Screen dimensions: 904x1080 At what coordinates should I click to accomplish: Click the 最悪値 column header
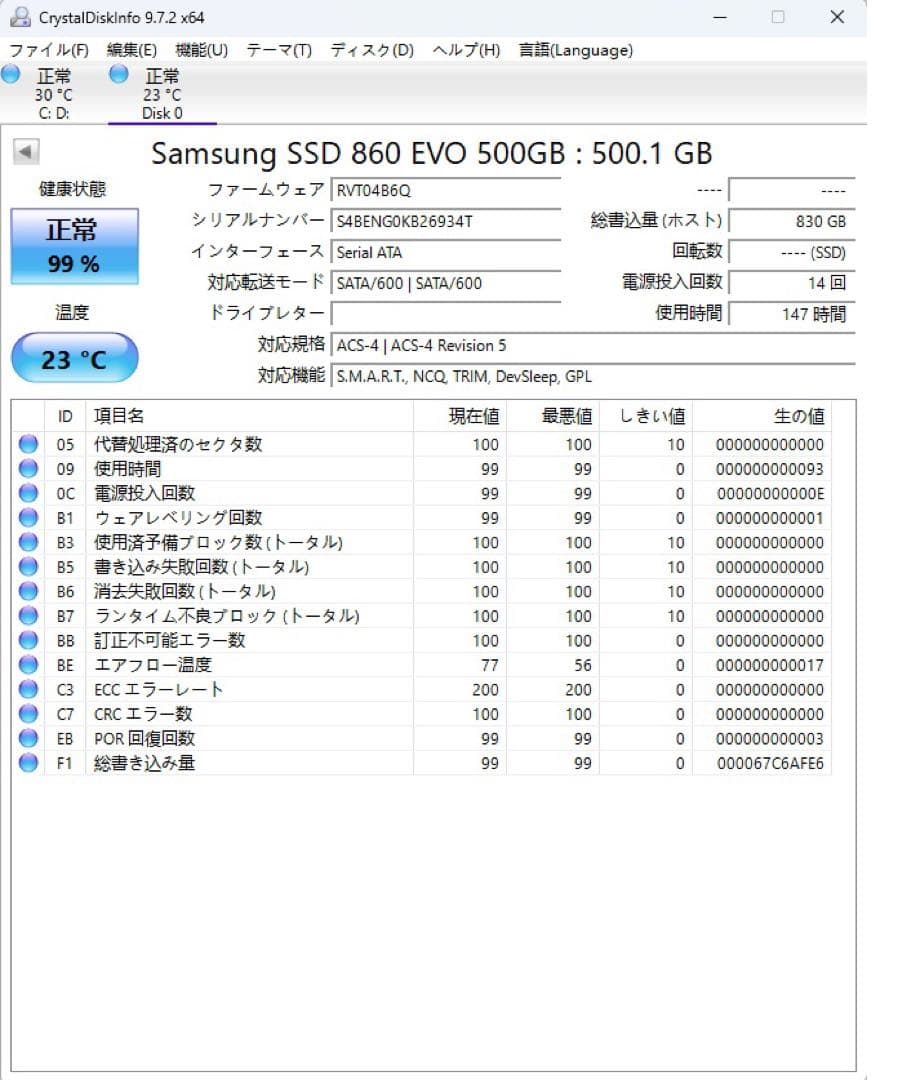click(x=553, y=416)
